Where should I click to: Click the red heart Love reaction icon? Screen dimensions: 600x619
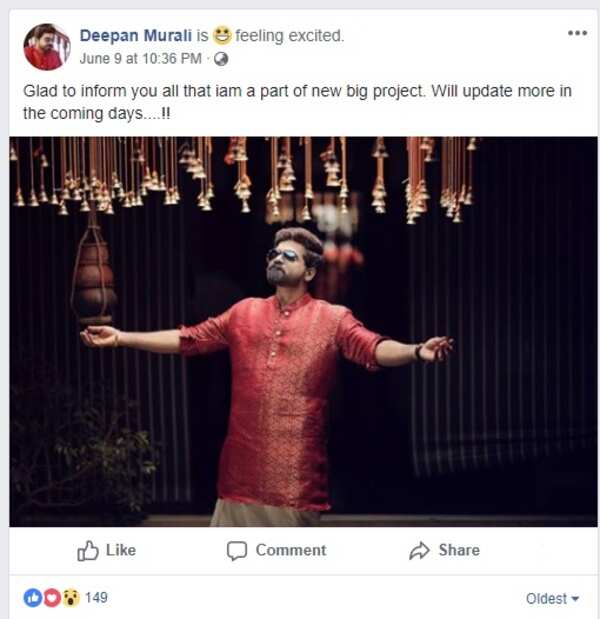click(x=51, y=598)
